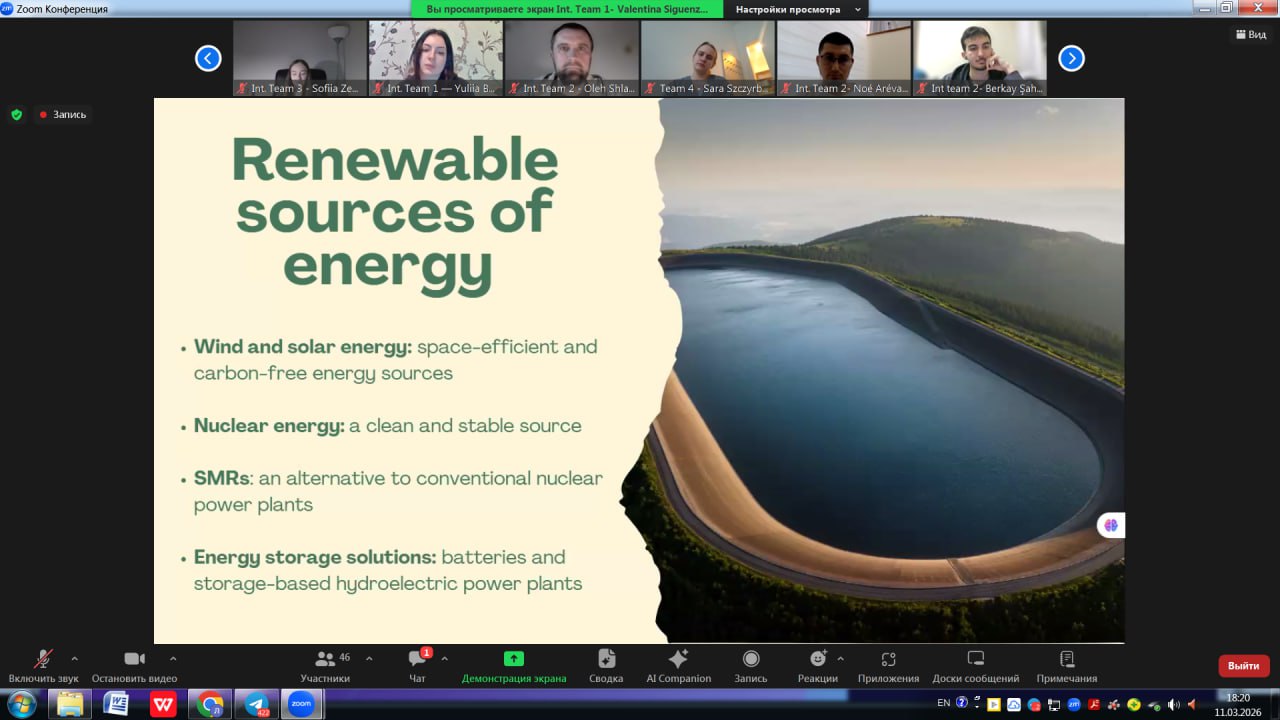1280x720 pixels.
Task: Leave the meeting with Выйти button
Action: [x=1243, y=666]
